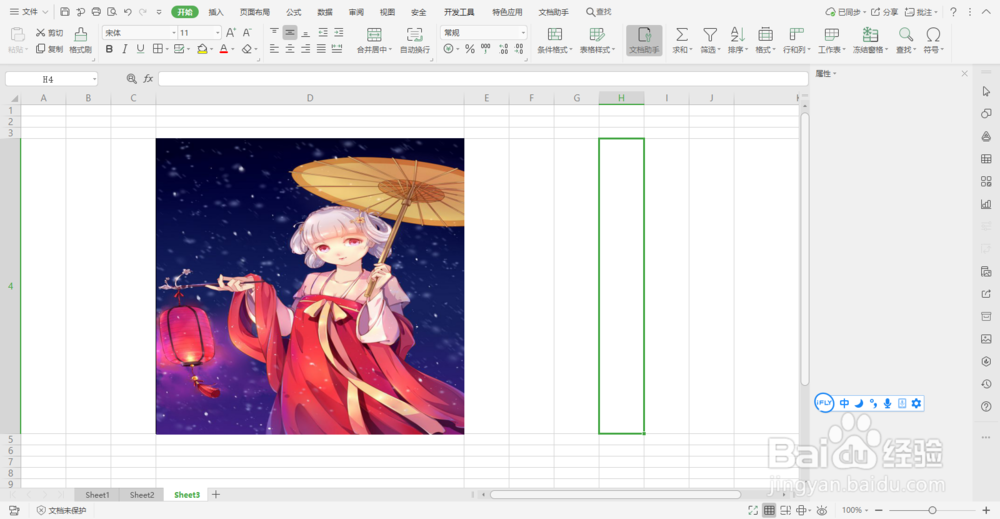1000x519 pixels.
Task: Switch to the 页面布局 tab
Action: pyautogui.click(x=254, y=12)
